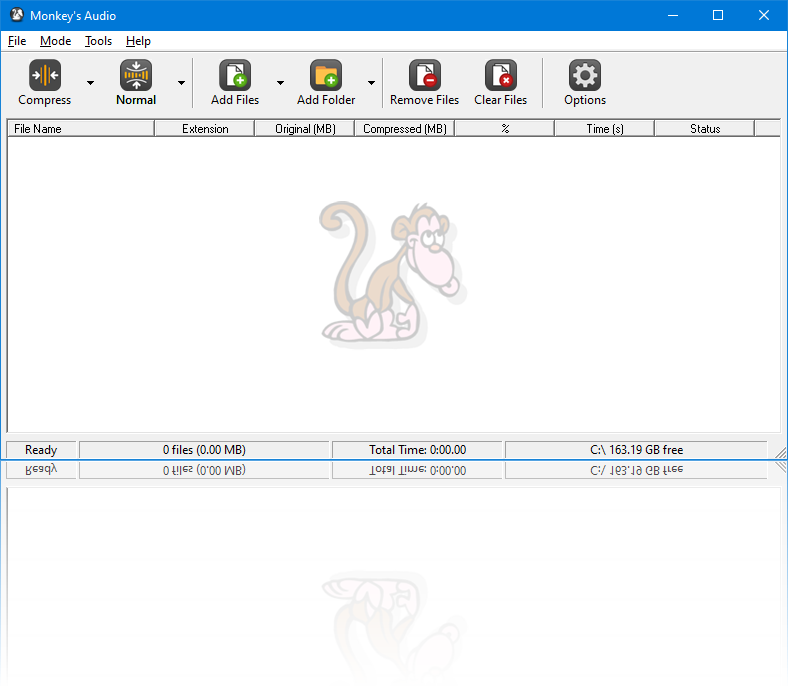Image resolution: width=788 pixels, height=690 pixels.
Task: Click the Clear Files icon
Action: (501, 75)
